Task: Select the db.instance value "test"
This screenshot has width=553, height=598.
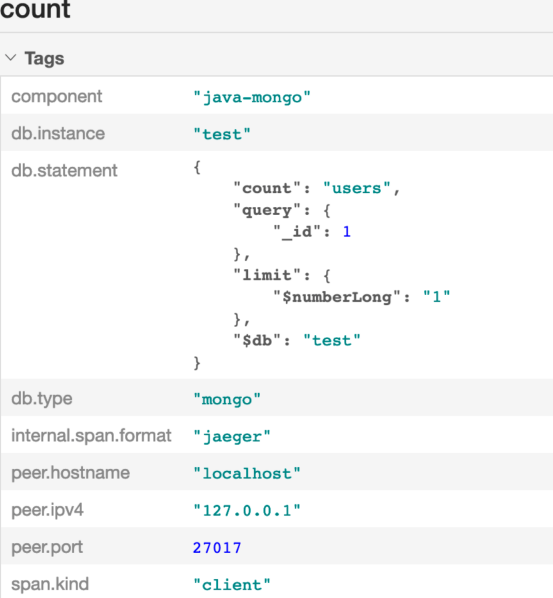Action: coord(222,134)
